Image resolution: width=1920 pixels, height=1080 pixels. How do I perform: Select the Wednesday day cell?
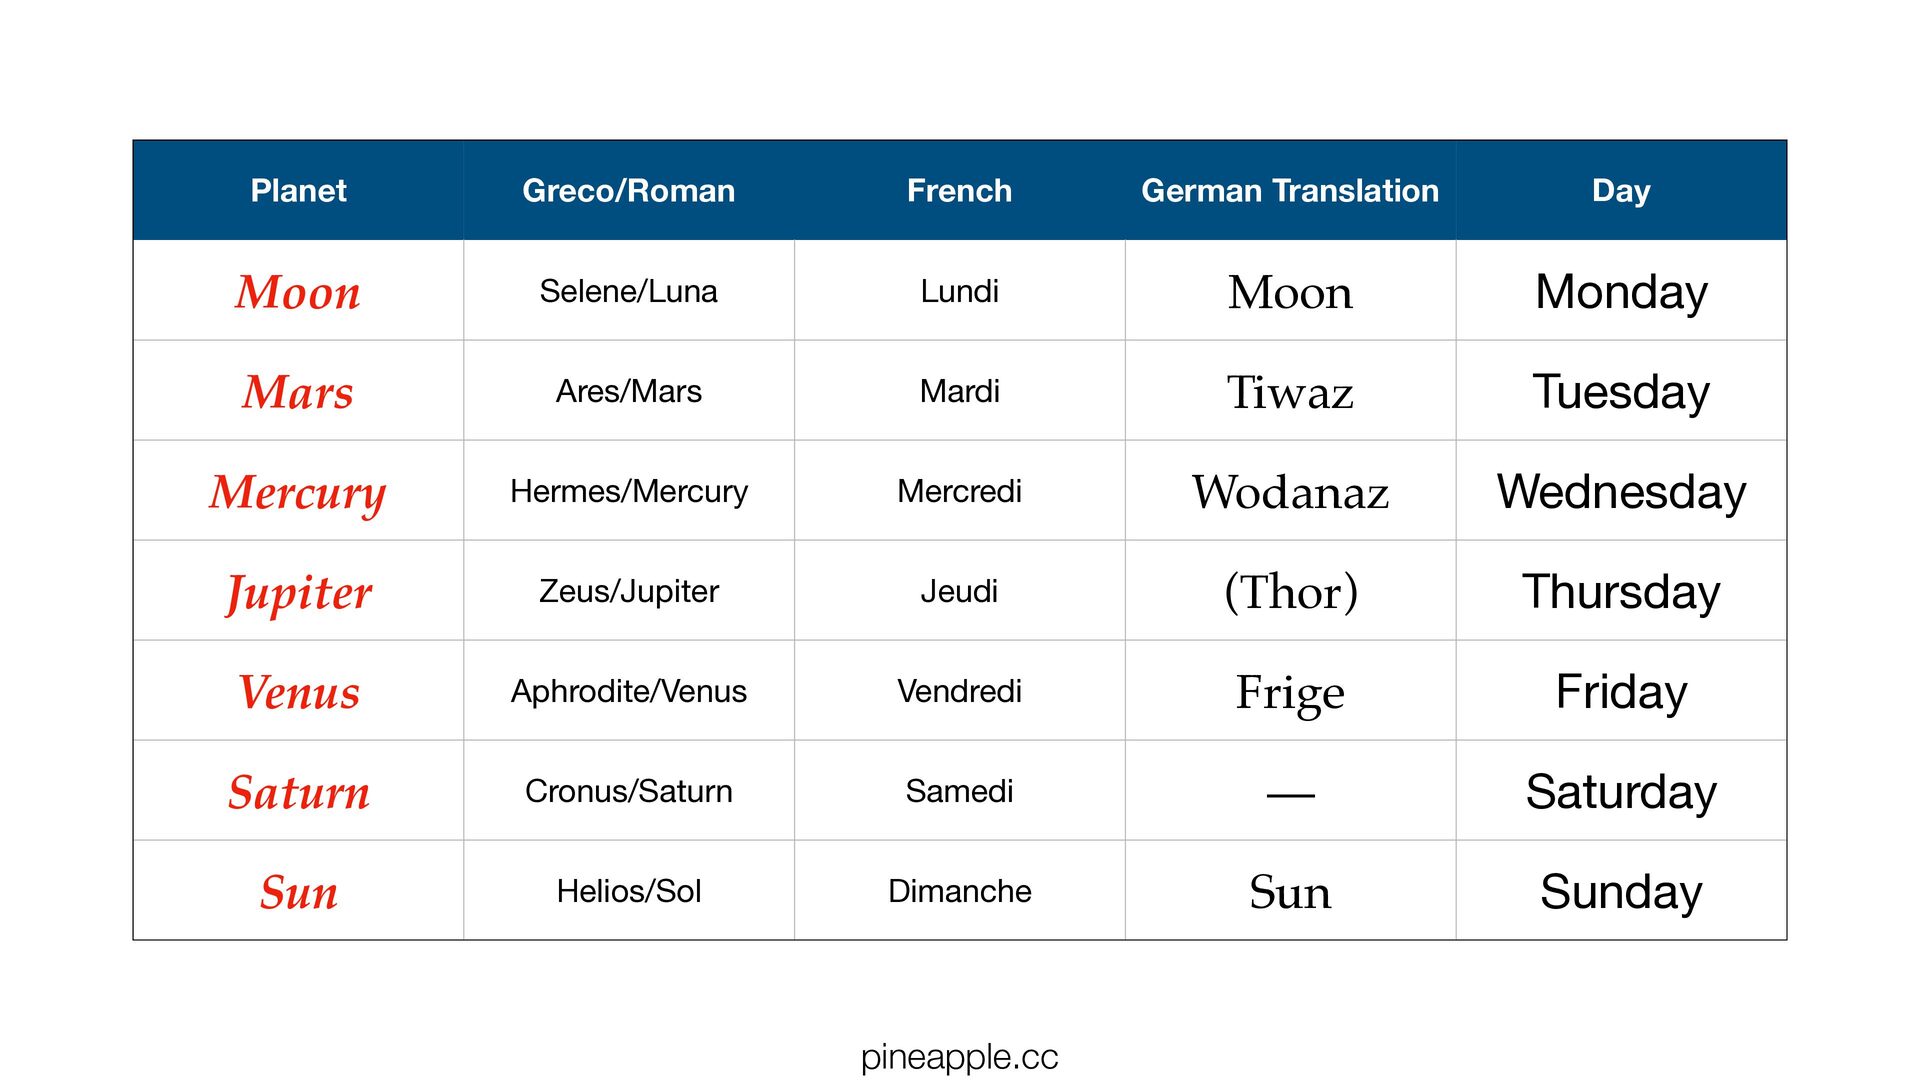[x=1621, y=492]
